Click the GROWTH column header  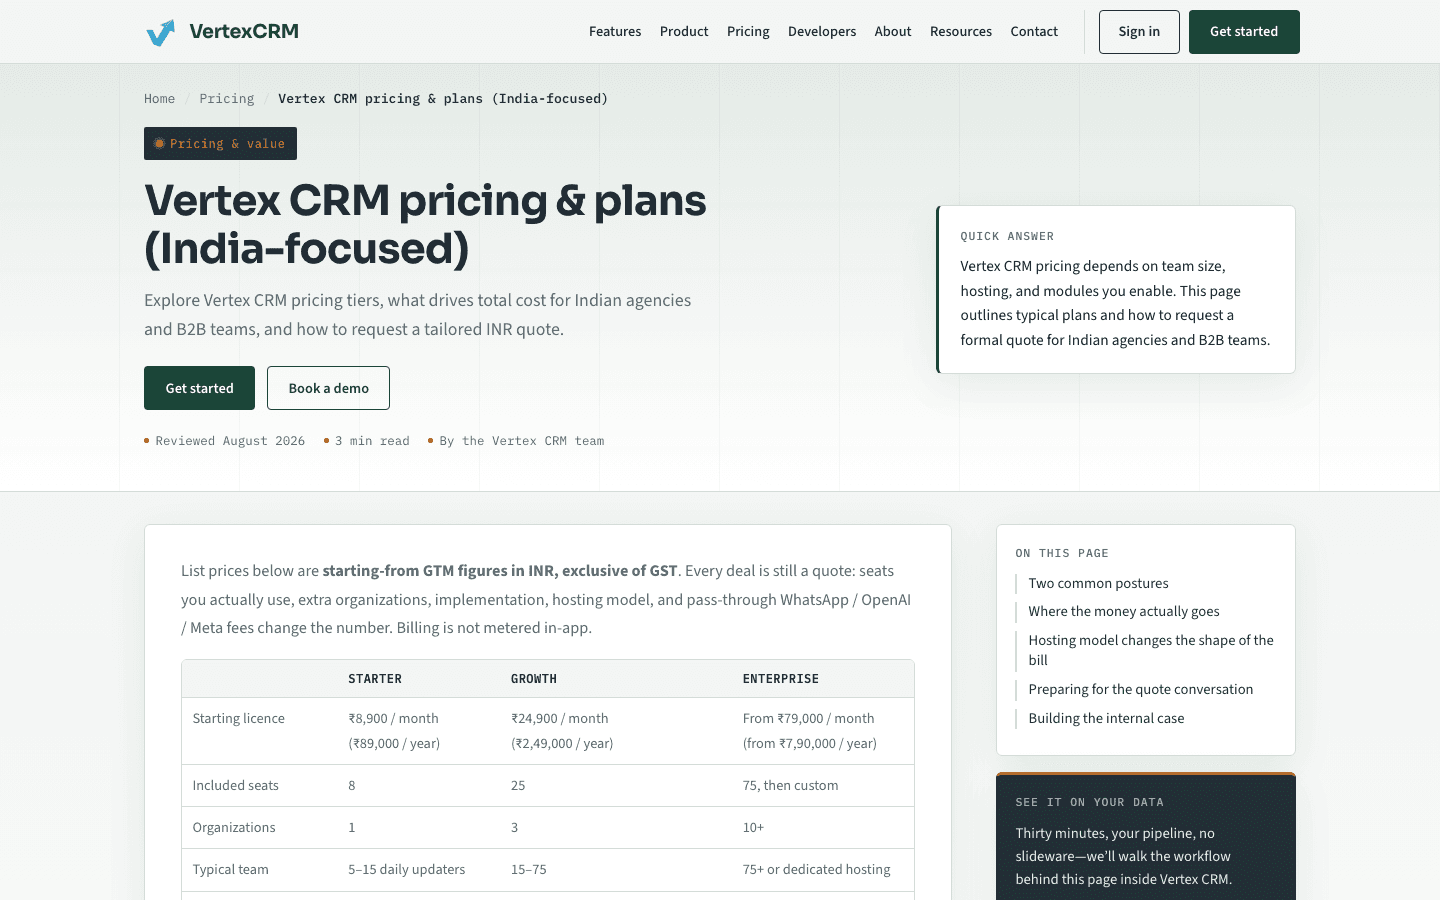pyautogui.click(x=534, y=679)
